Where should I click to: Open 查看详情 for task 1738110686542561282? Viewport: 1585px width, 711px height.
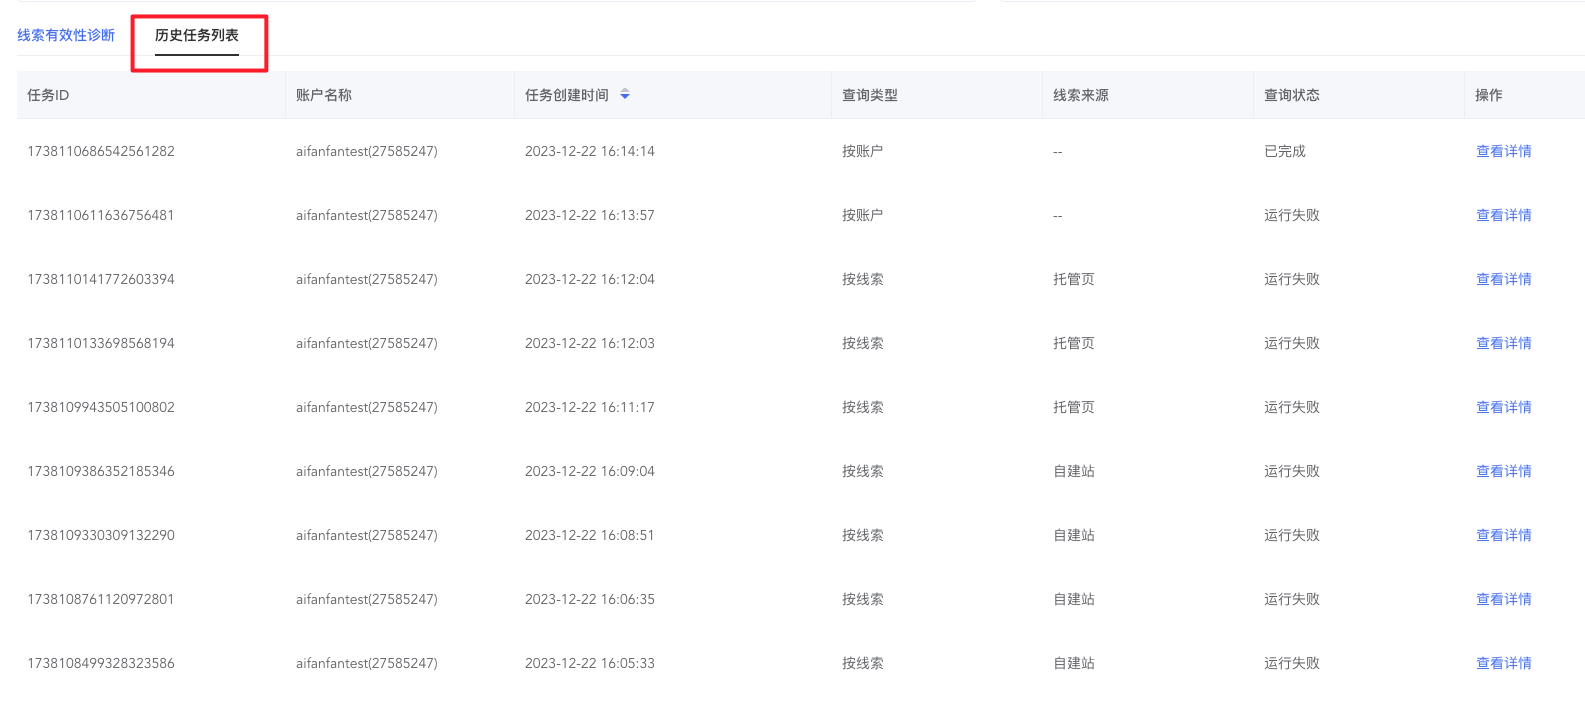pyautogui.click(x=1503, y=151)
